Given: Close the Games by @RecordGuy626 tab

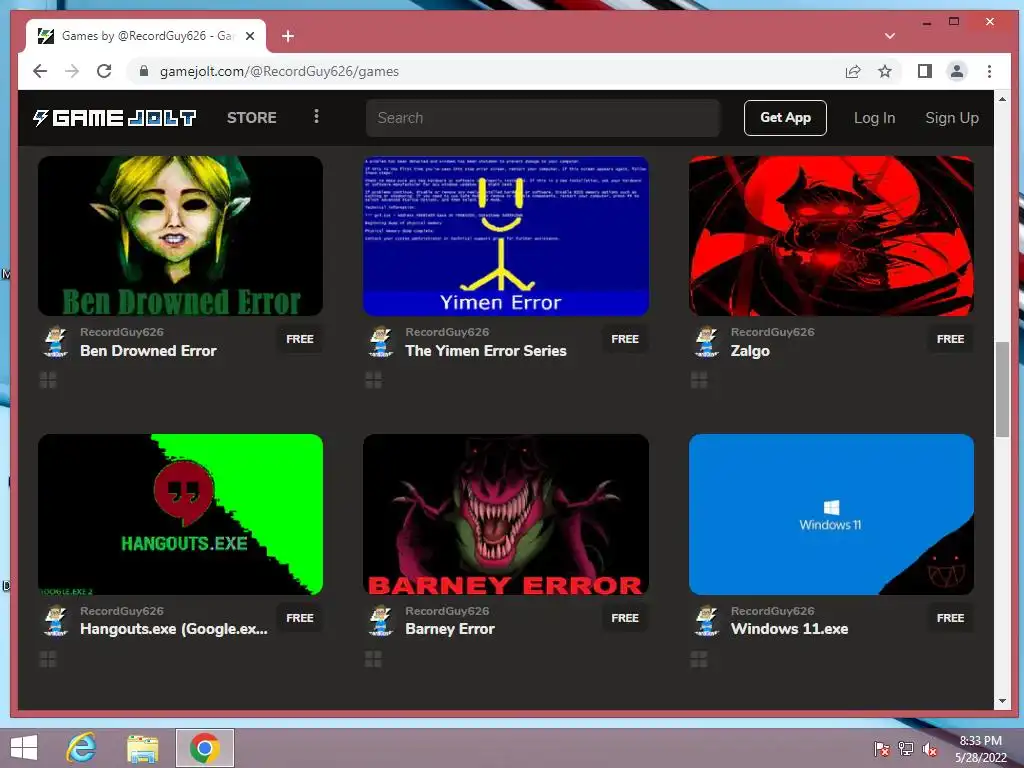Looking at the screenshot, I should point(249,36).
